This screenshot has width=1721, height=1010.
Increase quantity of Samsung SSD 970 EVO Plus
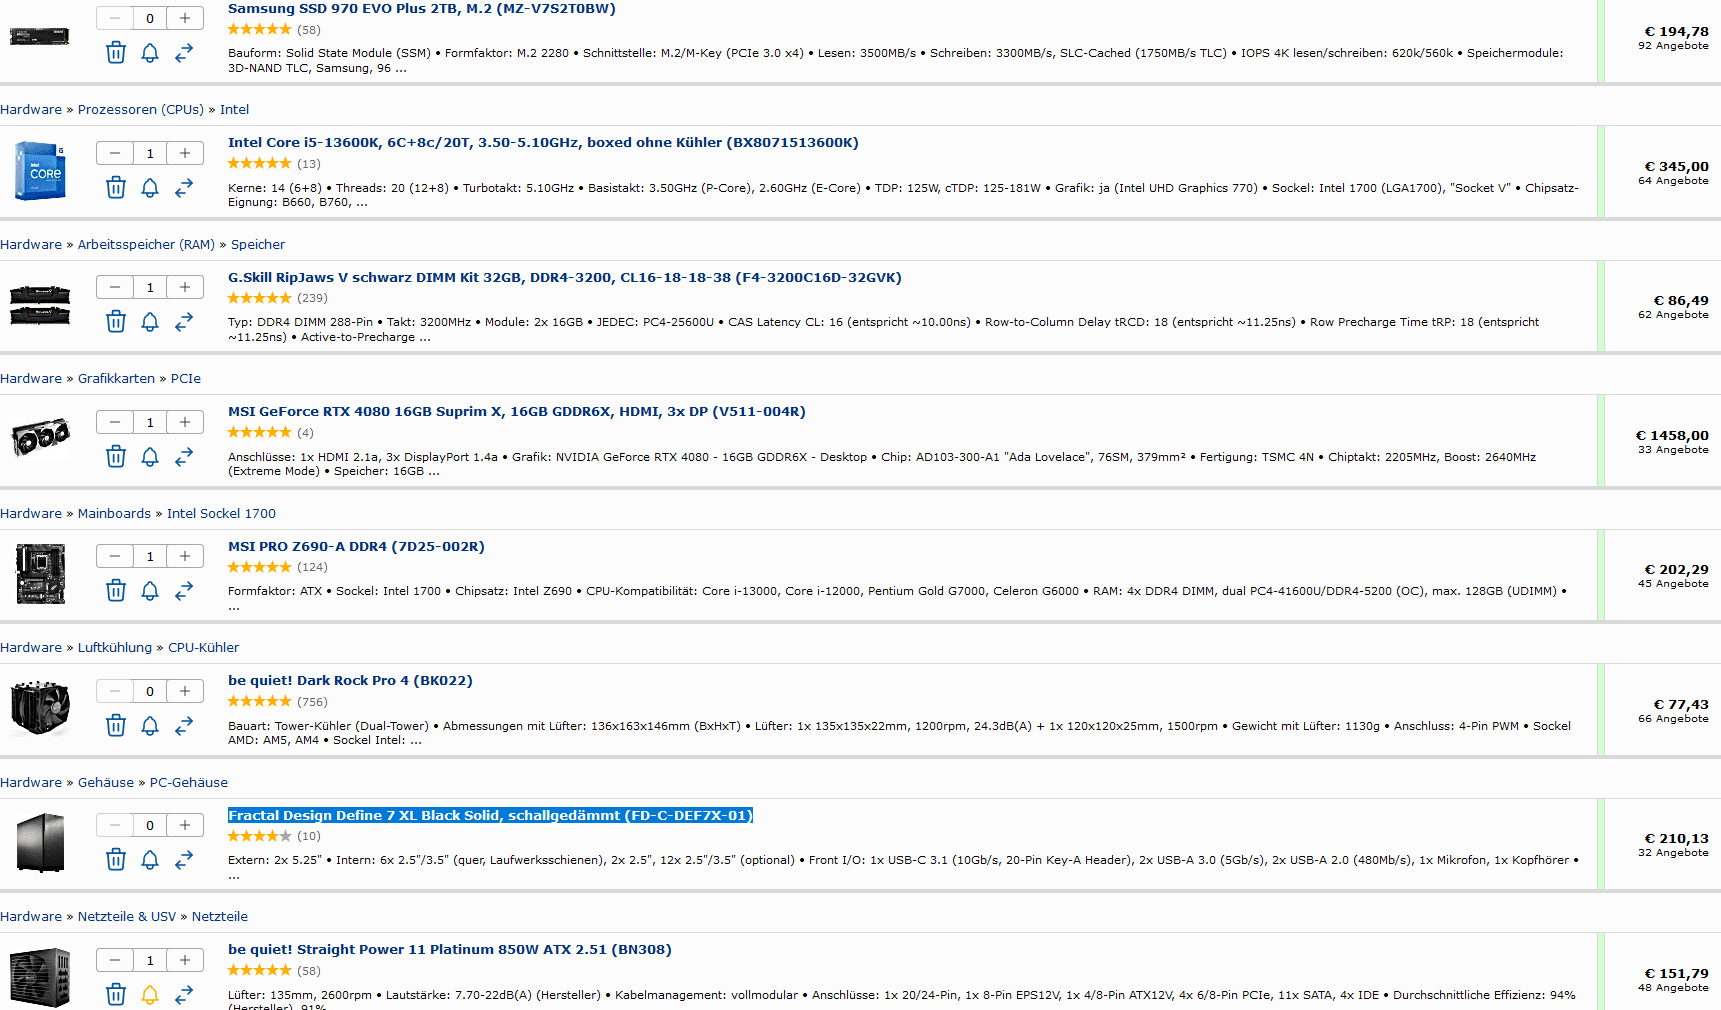pos(185,18)
